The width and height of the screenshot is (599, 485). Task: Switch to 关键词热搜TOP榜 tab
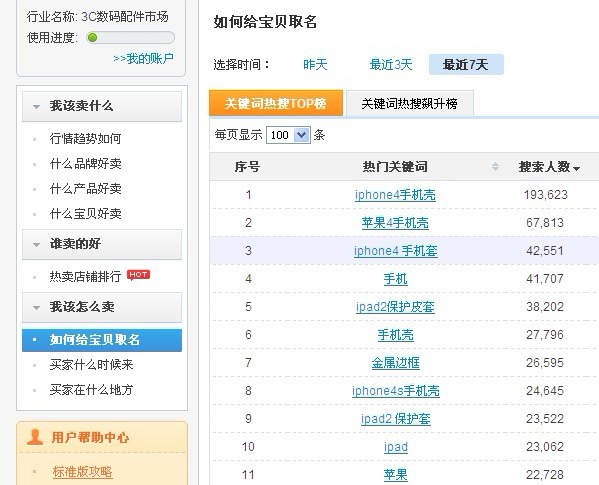[276, 103]
